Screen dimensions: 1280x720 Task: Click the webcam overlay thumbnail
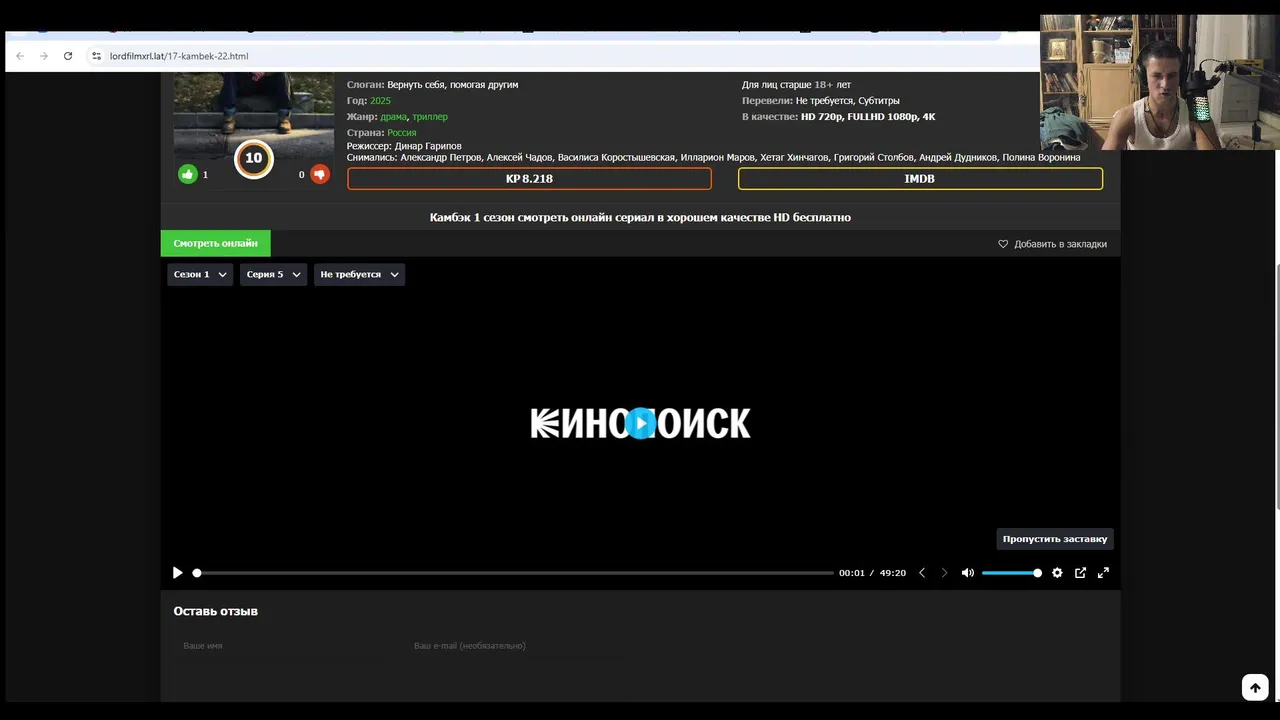[1160, 82]
